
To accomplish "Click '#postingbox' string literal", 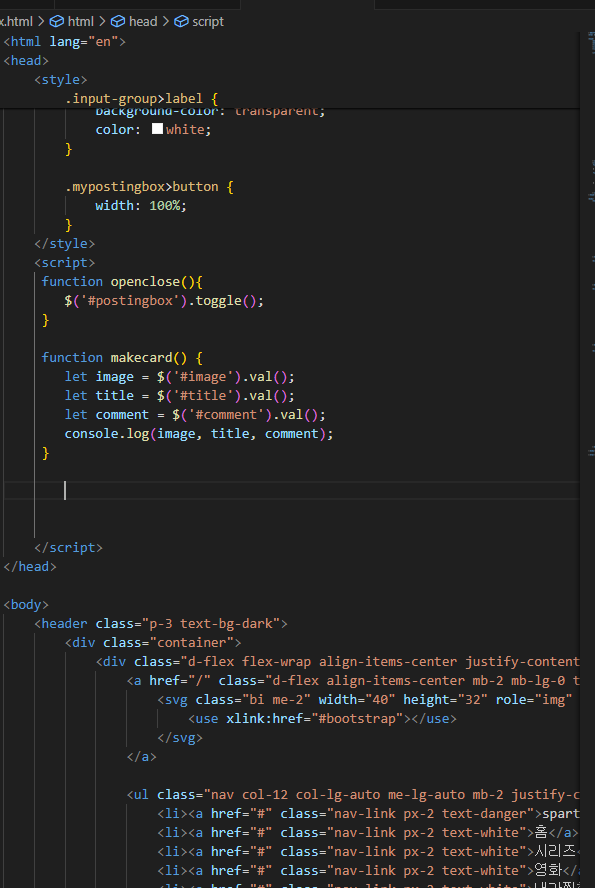I will 130,300.
